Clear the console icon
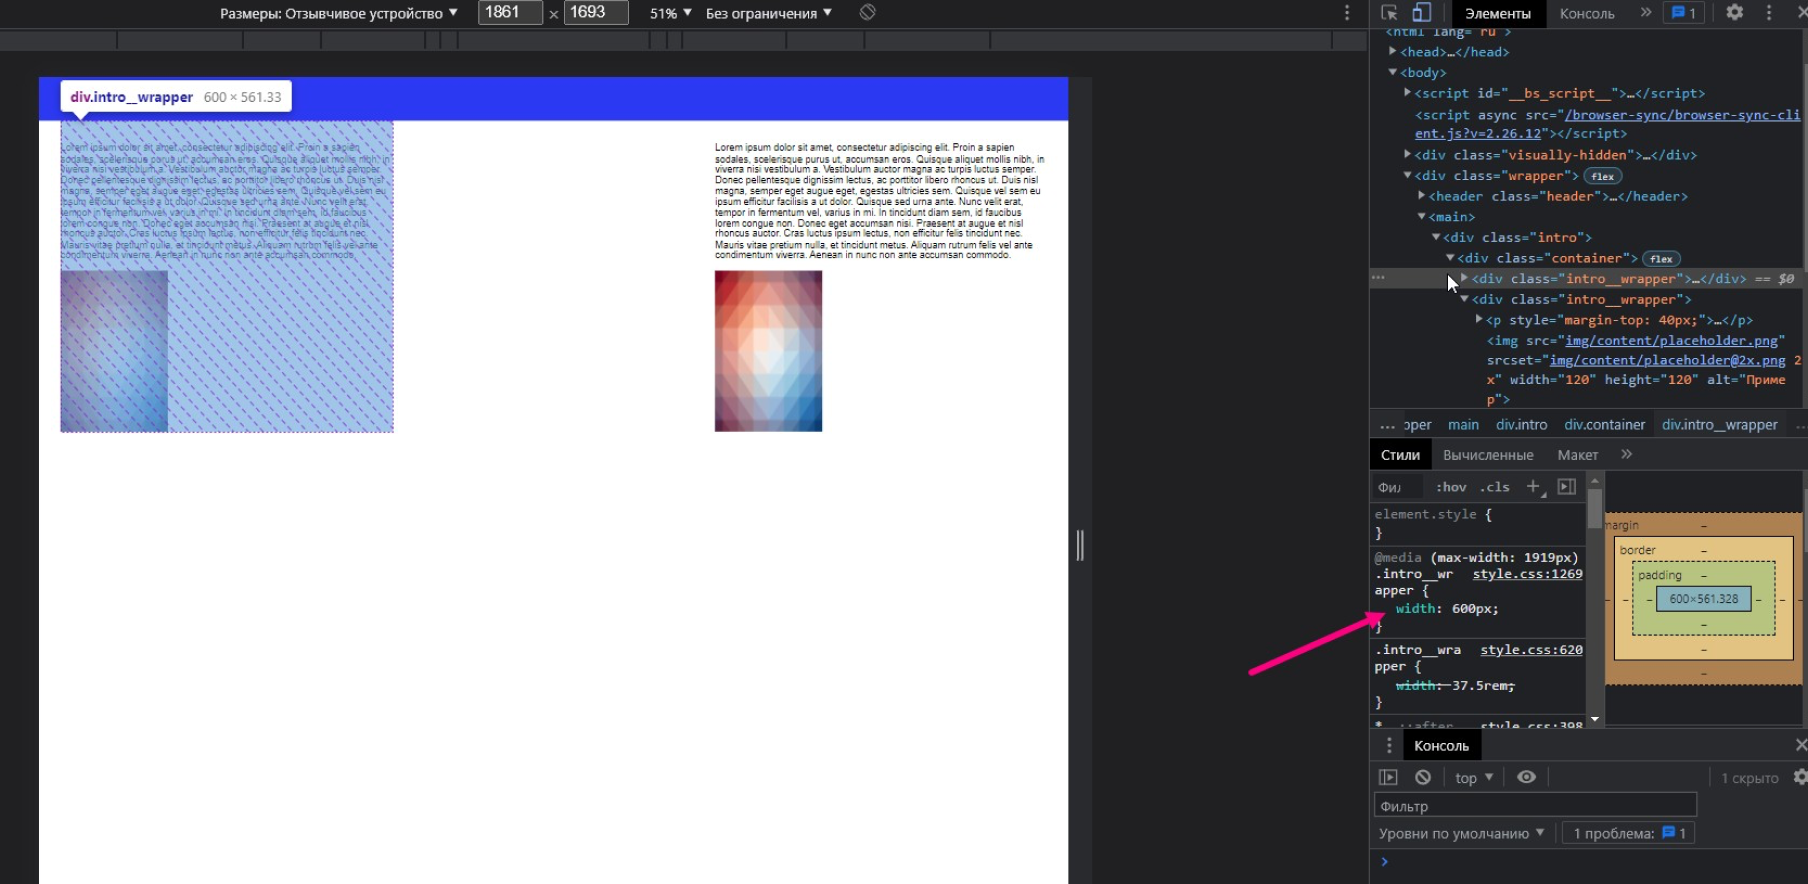1808x884 pixels. click(1423, 777)
